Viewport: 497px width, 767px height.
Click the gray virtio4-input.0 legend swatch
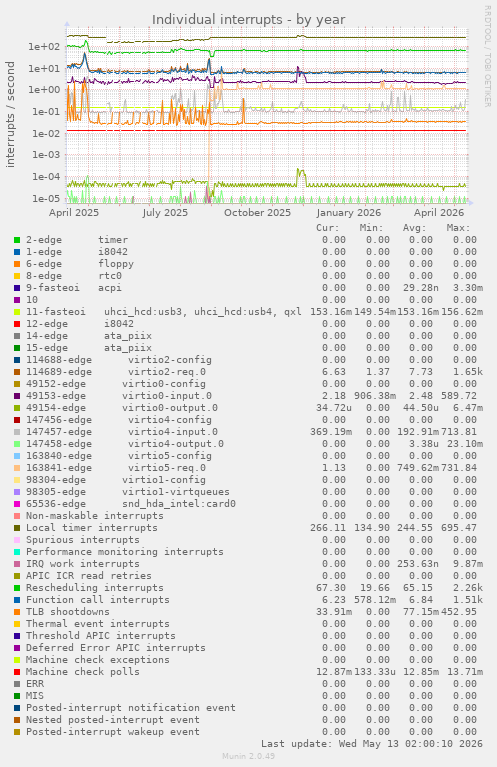point(17,432)
